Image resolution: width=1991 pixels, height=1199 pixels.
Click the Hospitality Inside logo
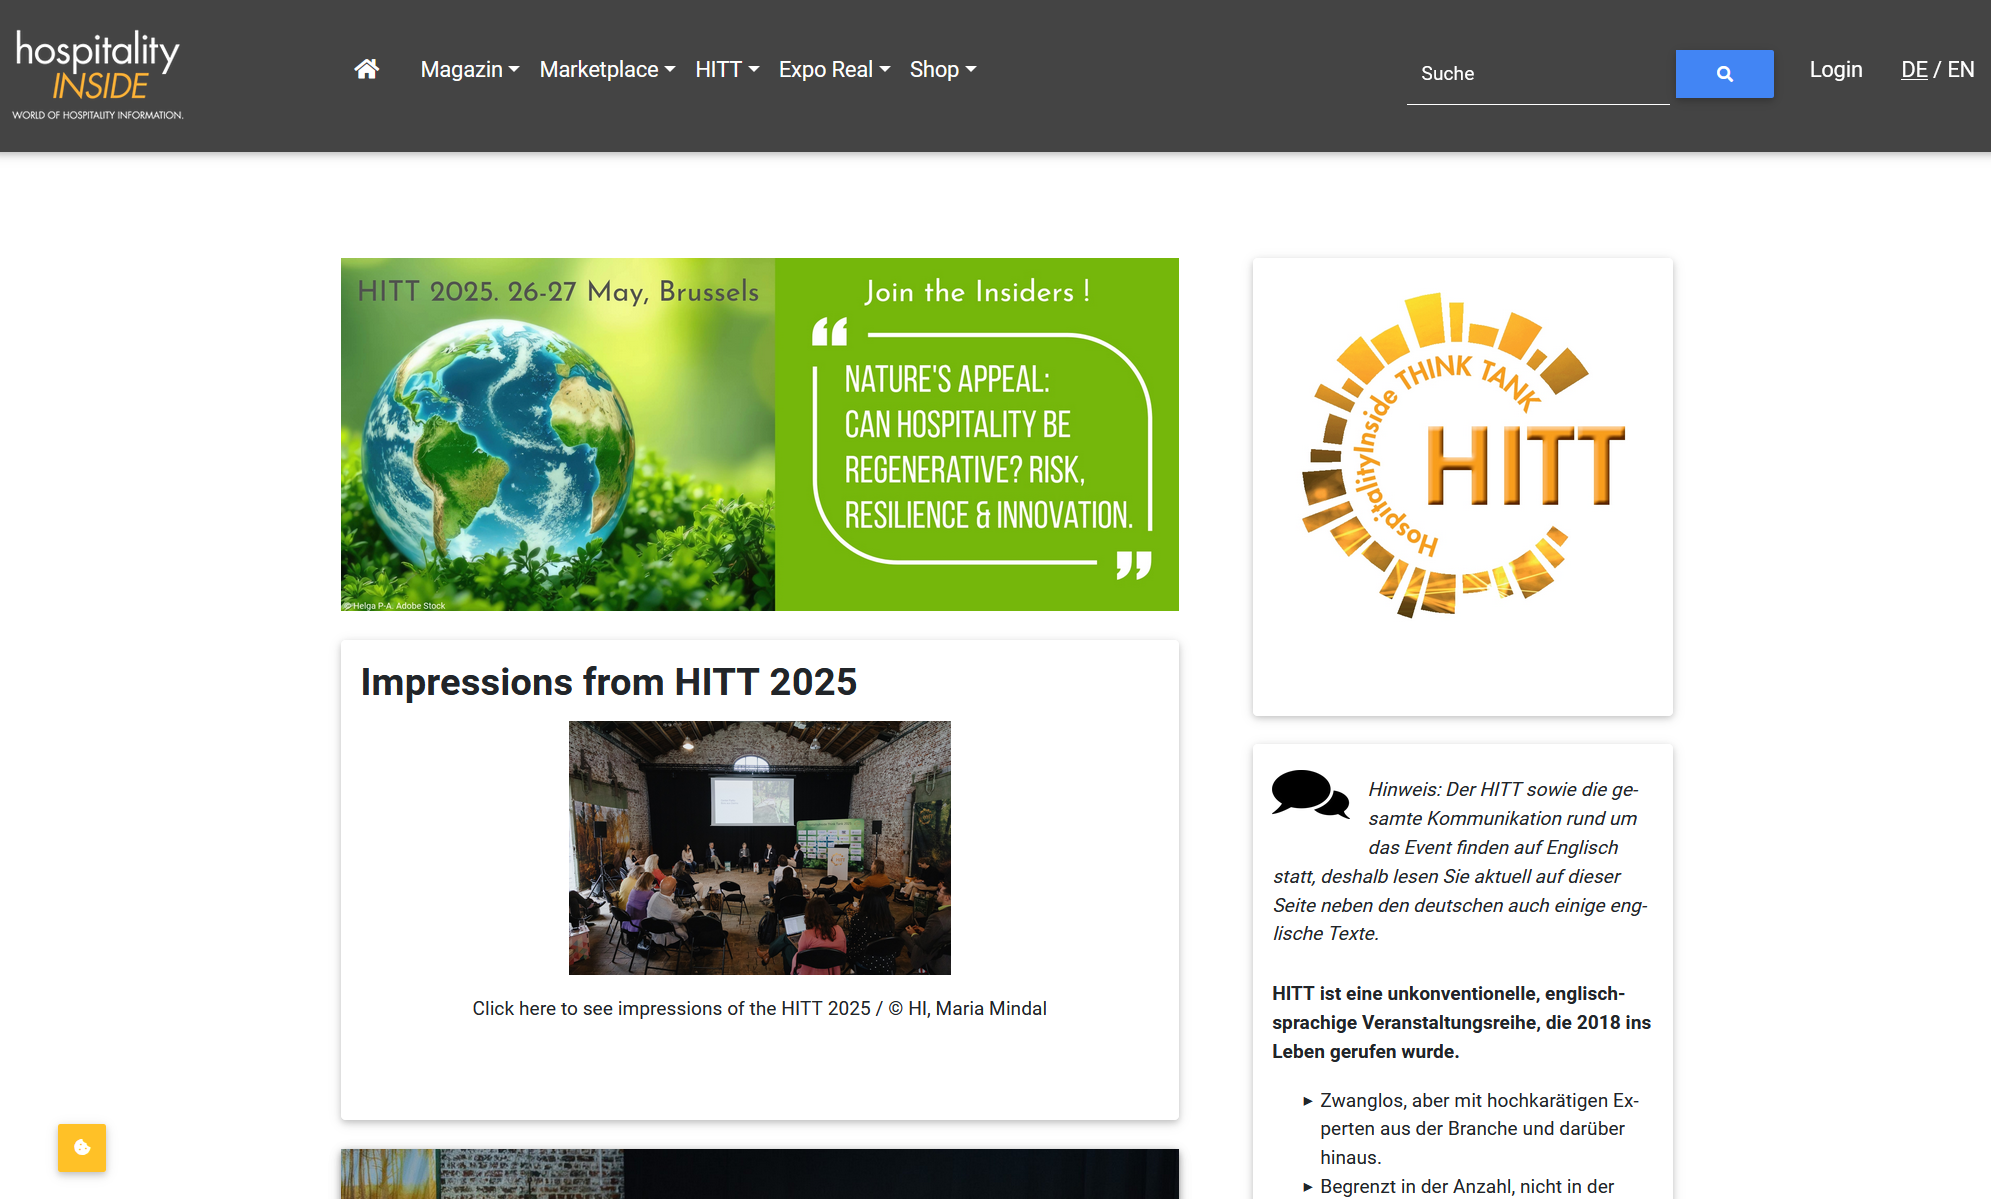point(98,75)
